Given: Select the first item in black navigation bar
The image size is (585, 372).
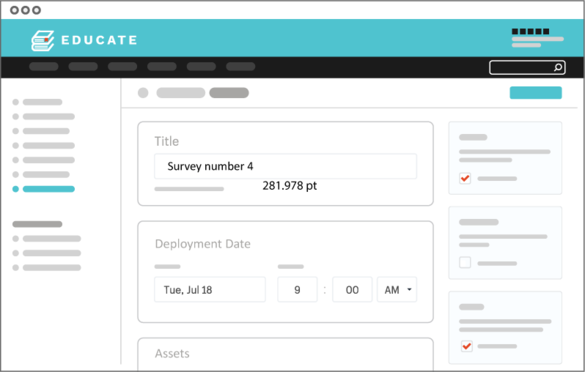Looking at the screenshot, I should tap(44, 66).
